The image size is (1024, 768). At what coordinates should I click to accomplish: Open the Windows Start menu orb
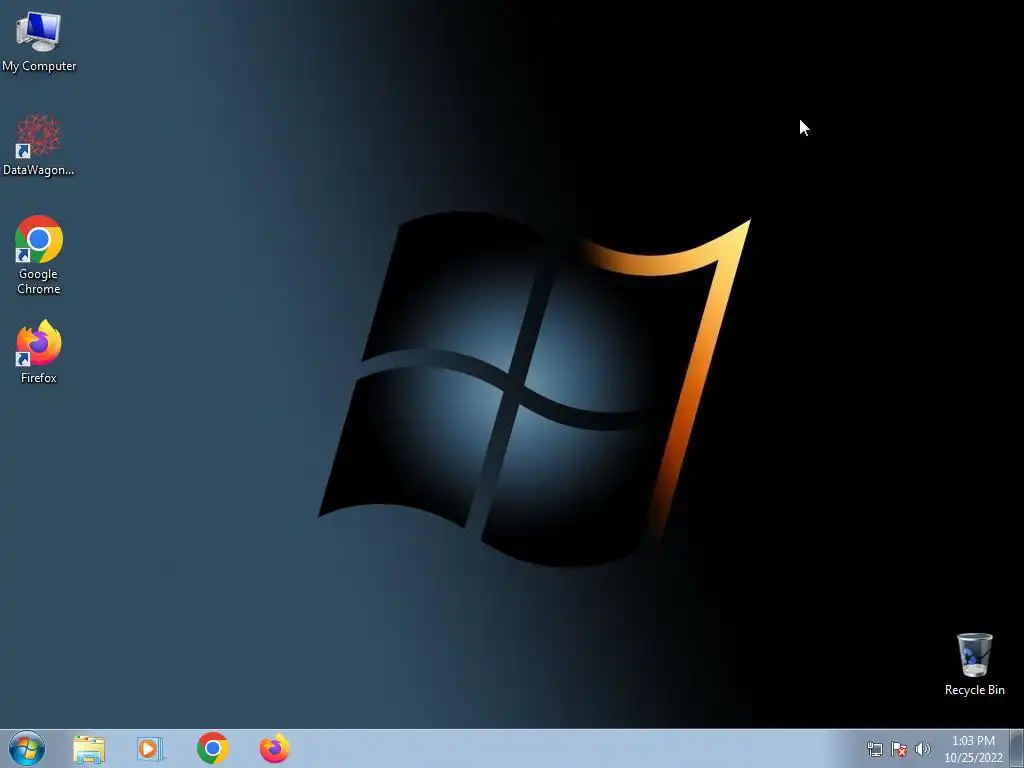click(27, 748)
